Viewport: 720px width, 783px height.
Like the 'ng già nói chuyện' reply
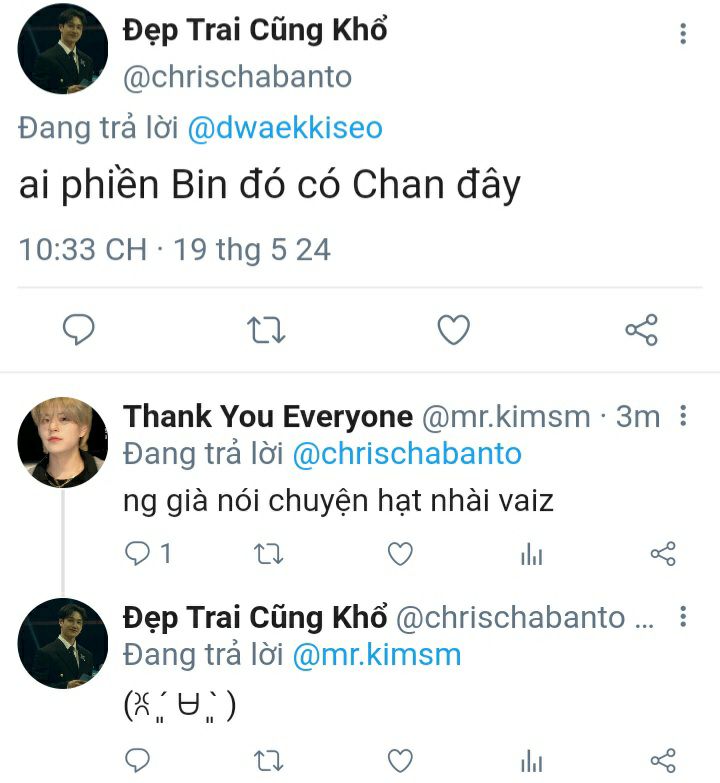[400, 554]
